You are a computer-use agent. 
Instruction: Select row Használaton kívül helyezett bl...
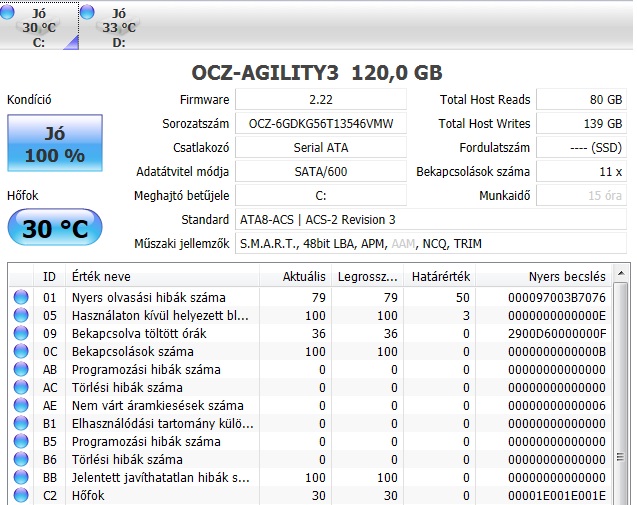click(x=310, y=315)
